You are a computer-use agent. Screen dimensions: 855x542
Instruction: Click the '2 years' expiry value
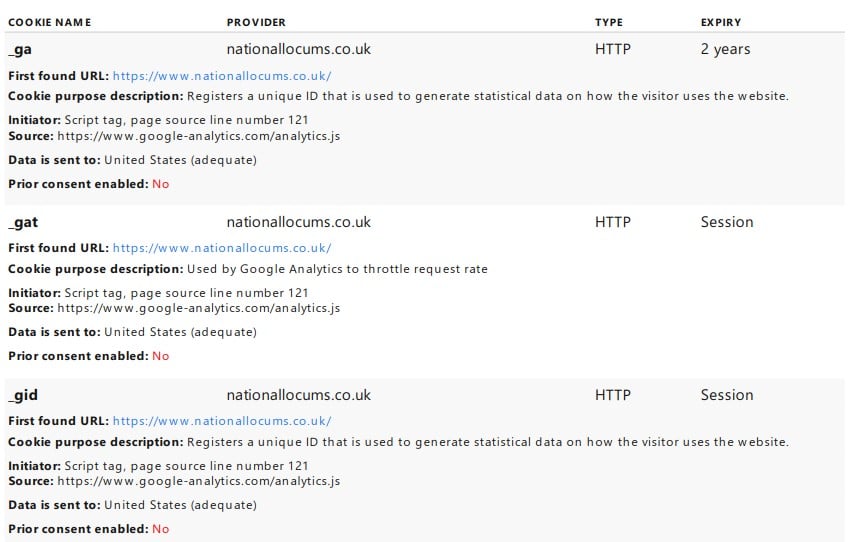[x=726, y=50]
